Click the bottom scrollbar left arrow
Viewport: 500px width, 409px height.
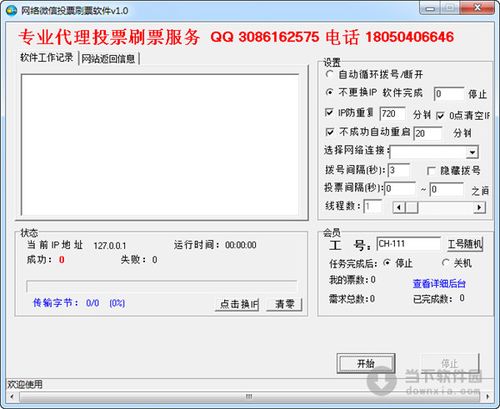coord(12,396)
